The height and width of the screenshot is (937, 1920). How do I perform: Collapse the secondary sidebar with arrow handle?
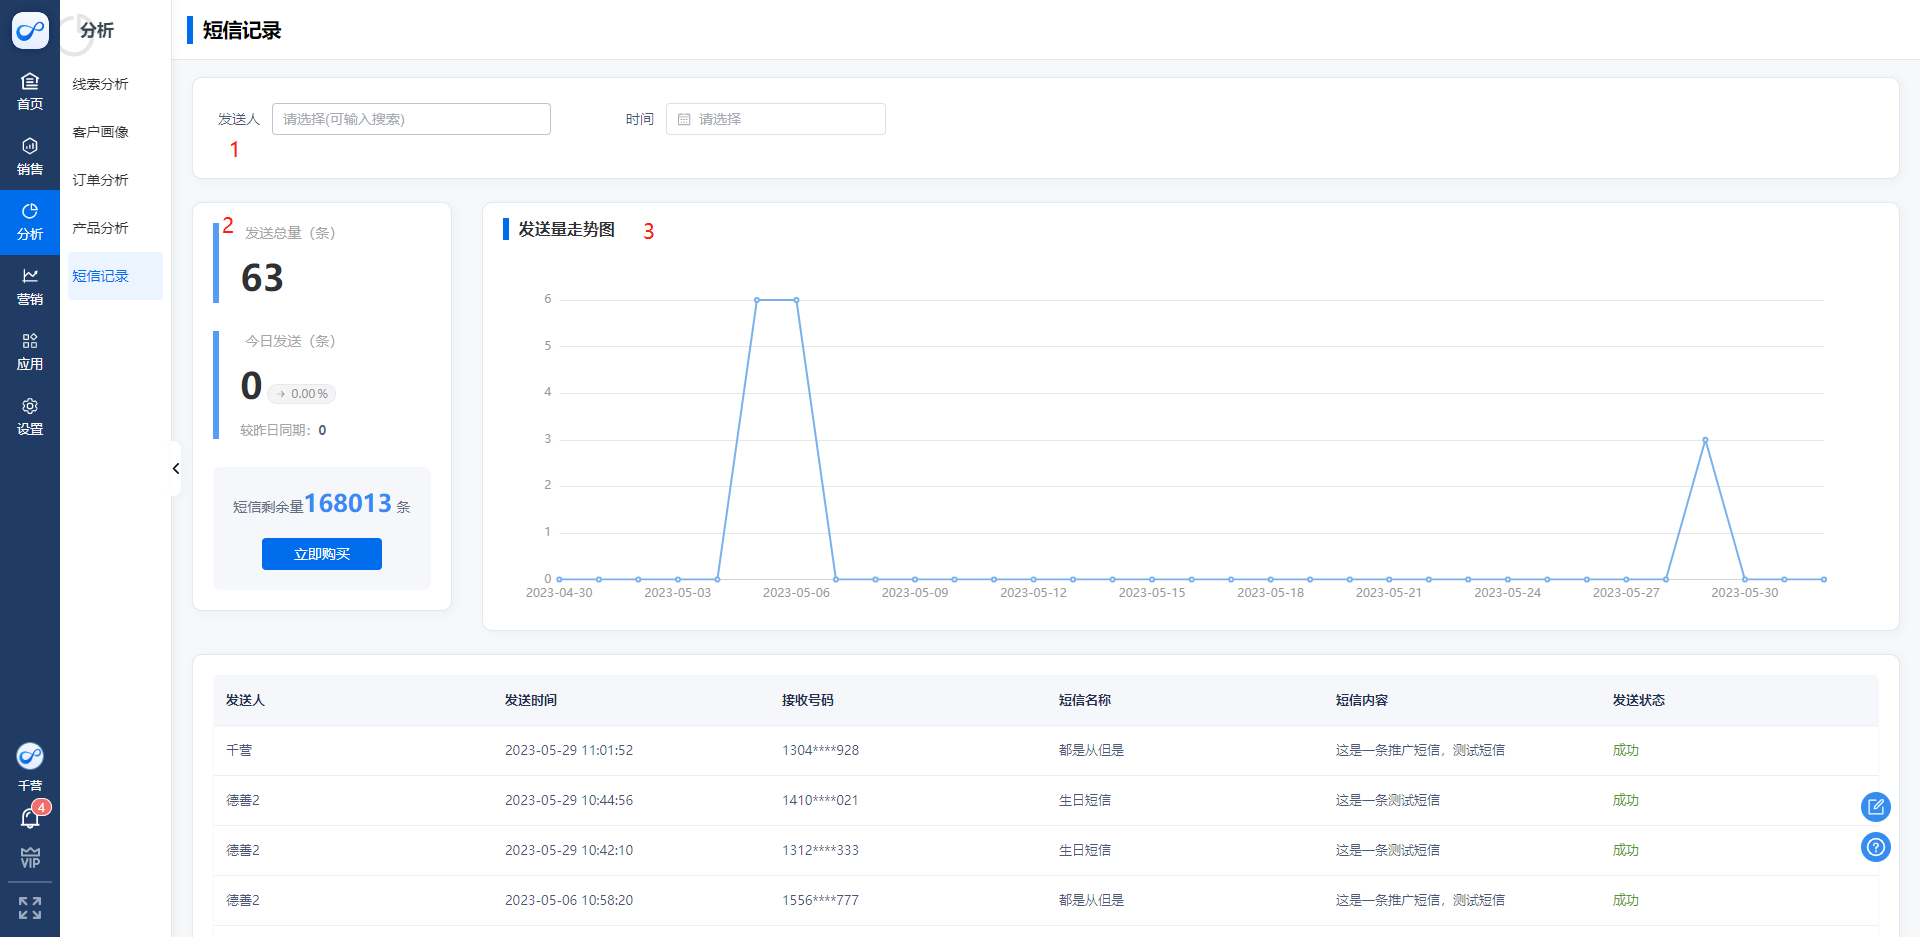click(176, 468)
